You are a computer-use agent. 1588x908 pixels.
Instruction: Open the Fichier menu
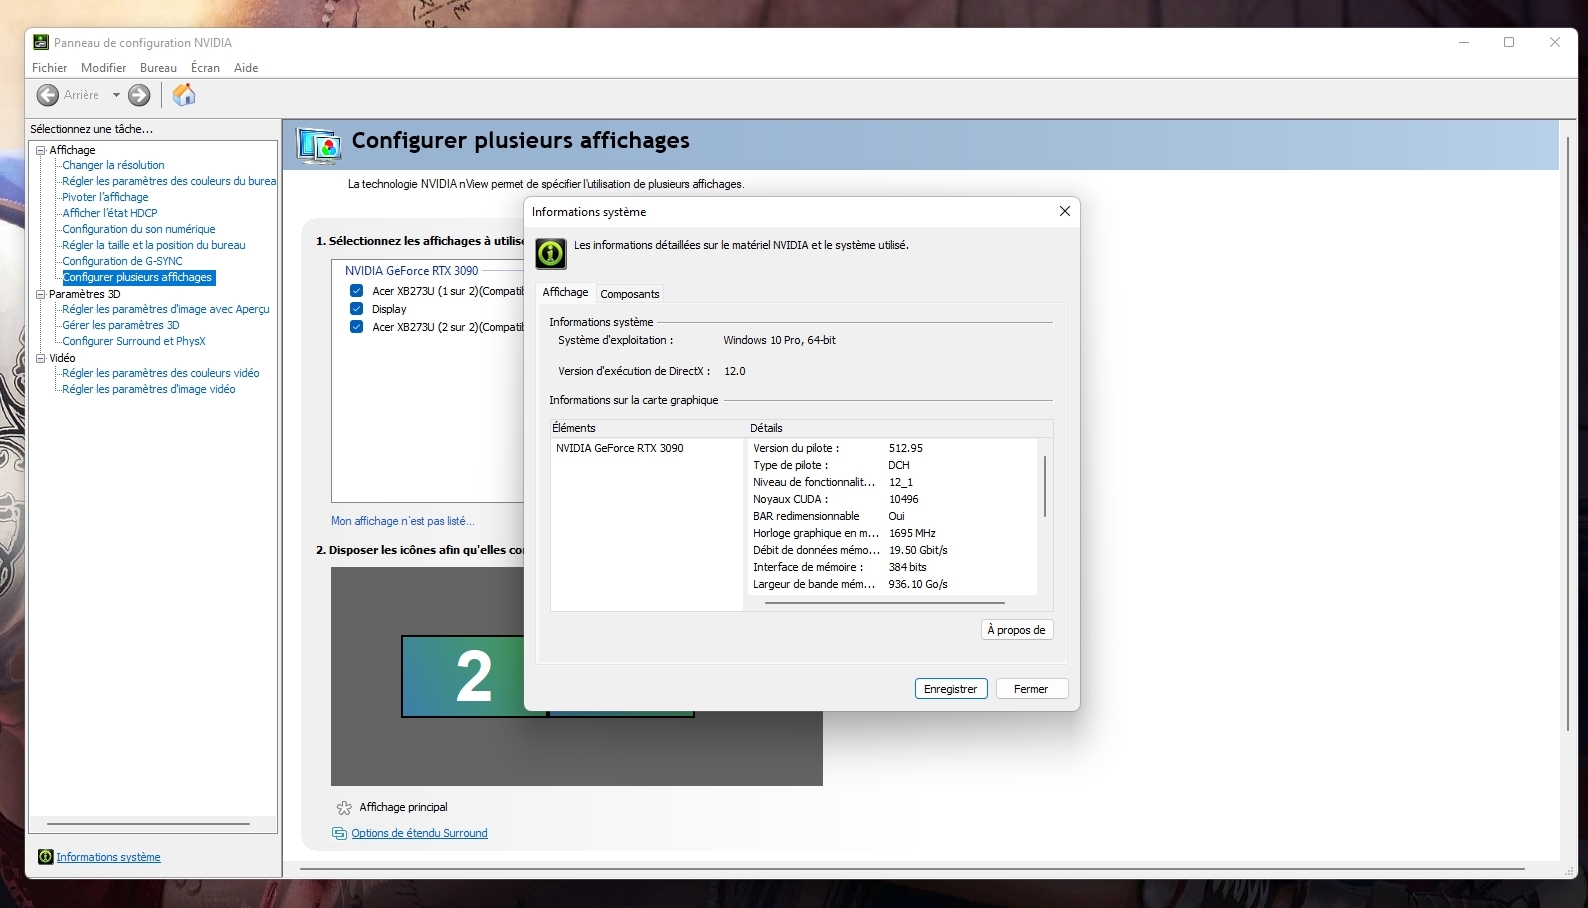pyautogui.click(x=49, y=68)
